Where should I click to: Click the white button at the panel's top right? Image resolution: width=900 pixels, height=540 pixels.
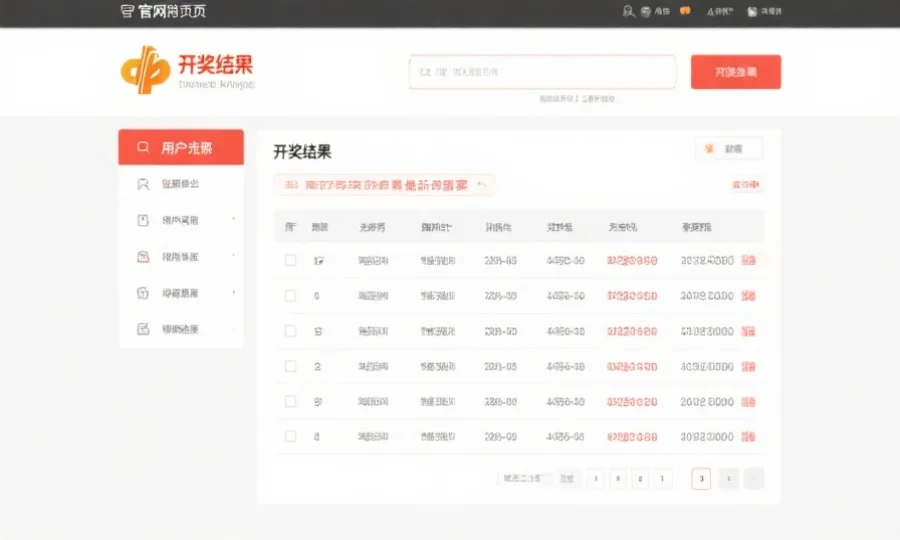click(x=729, y=149)
